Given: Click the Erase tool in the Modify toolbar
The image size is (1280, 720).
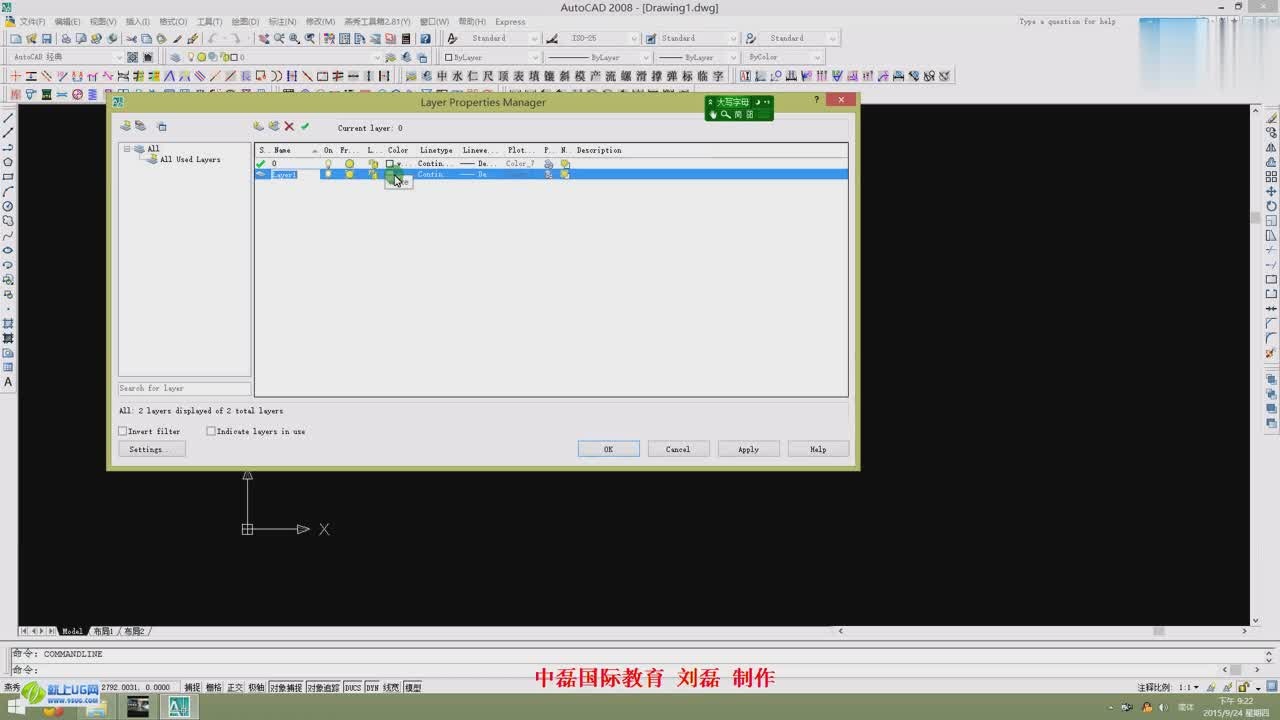Looking at the screenshot, I should (1271, 118).
